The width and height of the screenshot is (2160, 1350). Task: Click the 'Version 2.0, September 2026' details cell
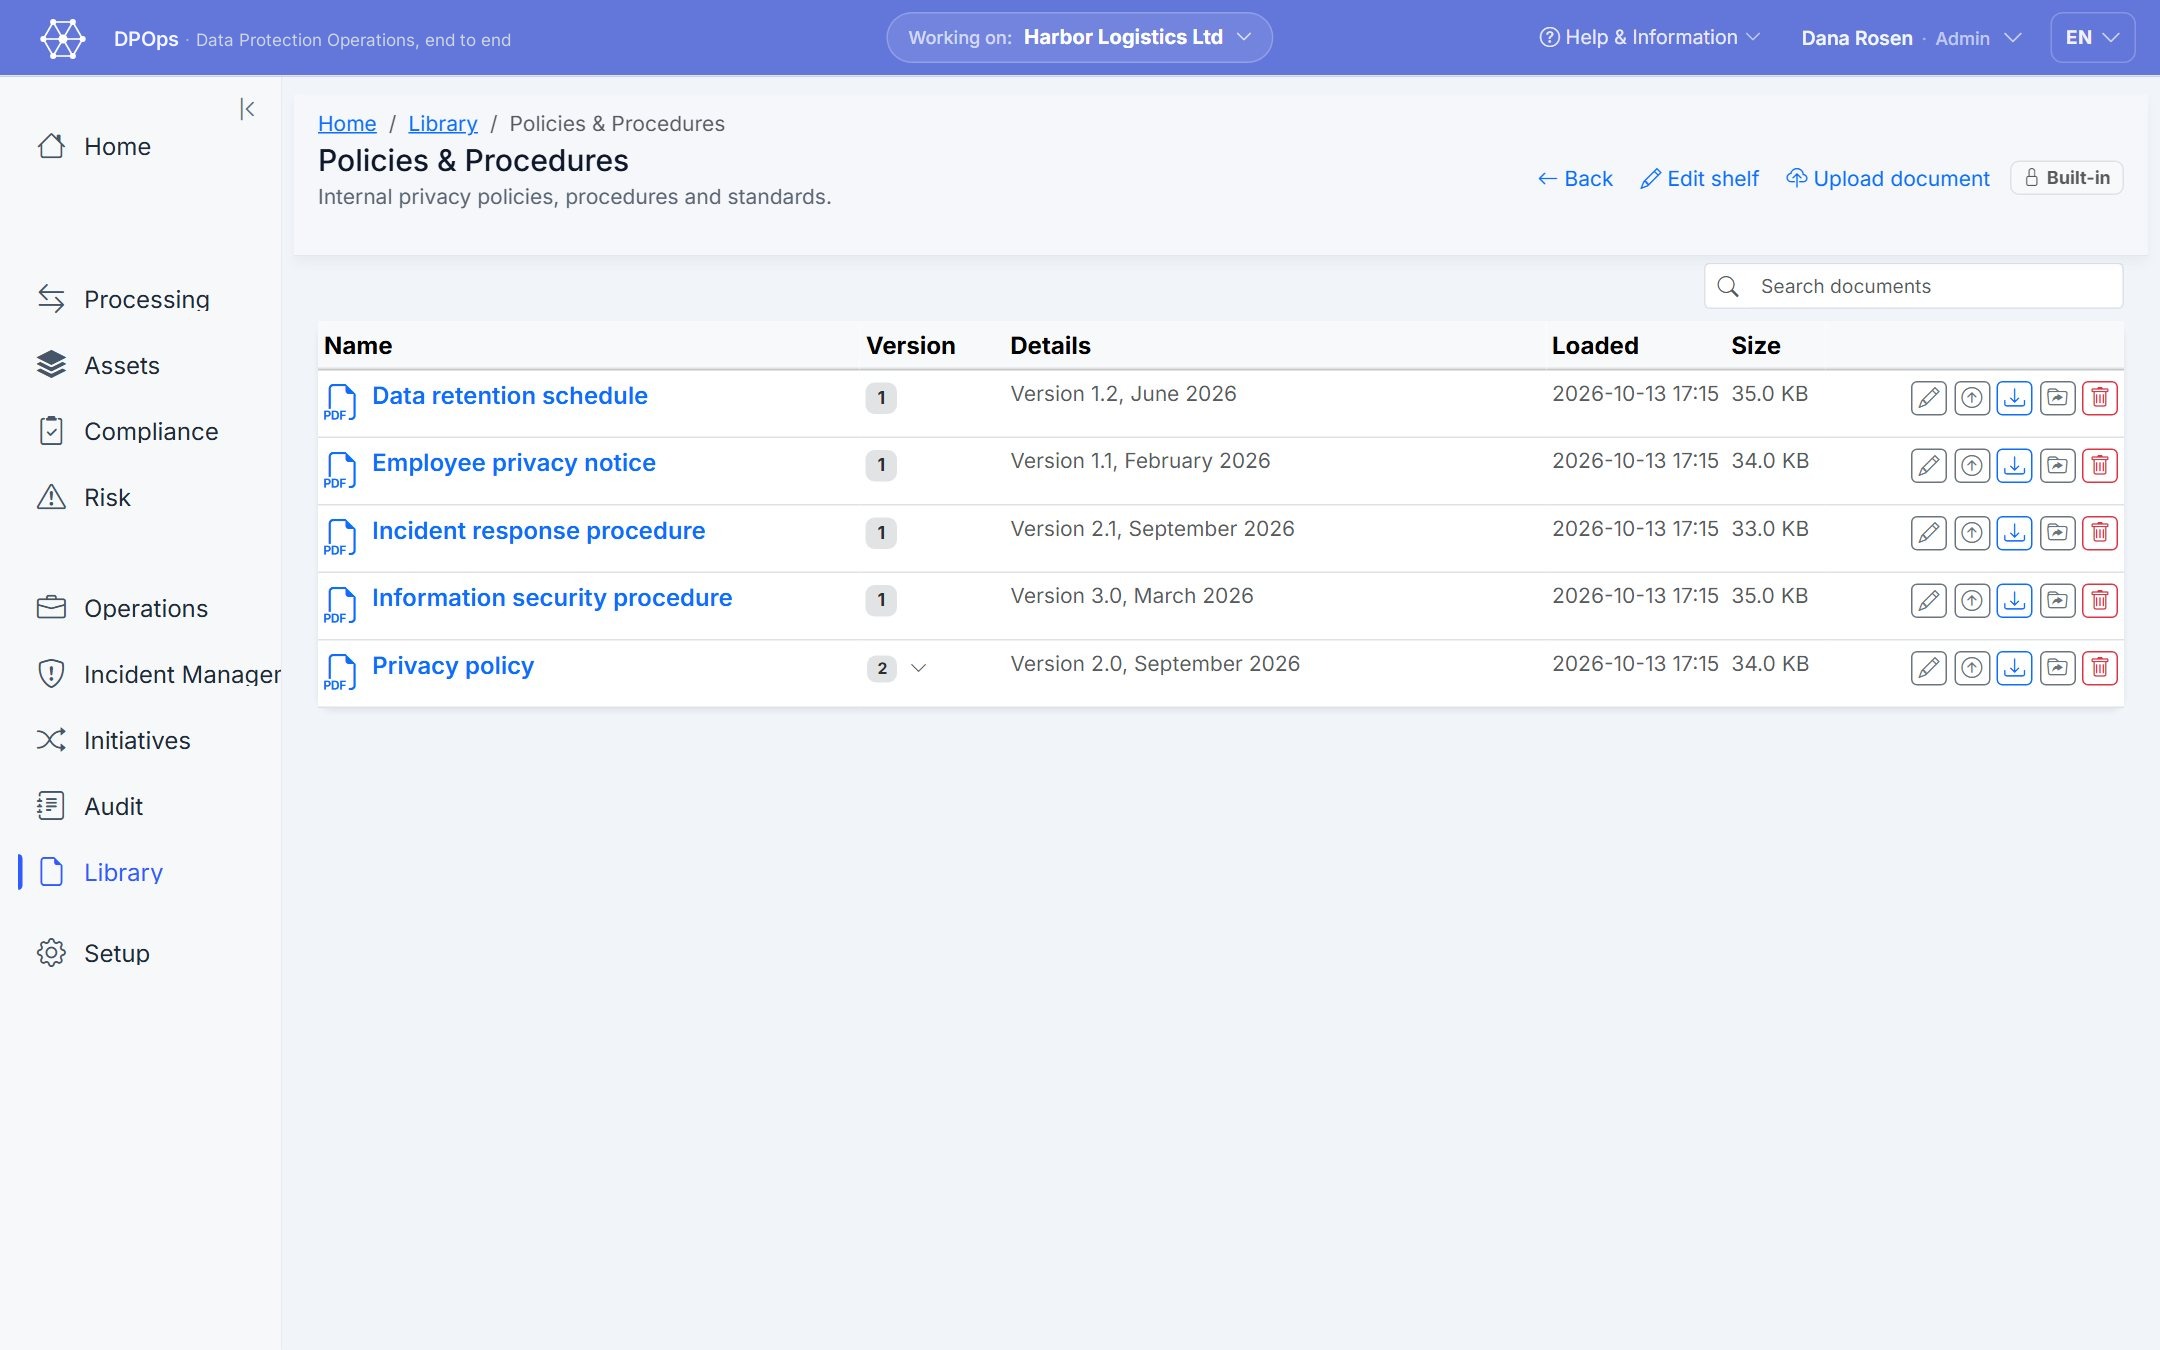(x=1155, y=664)
